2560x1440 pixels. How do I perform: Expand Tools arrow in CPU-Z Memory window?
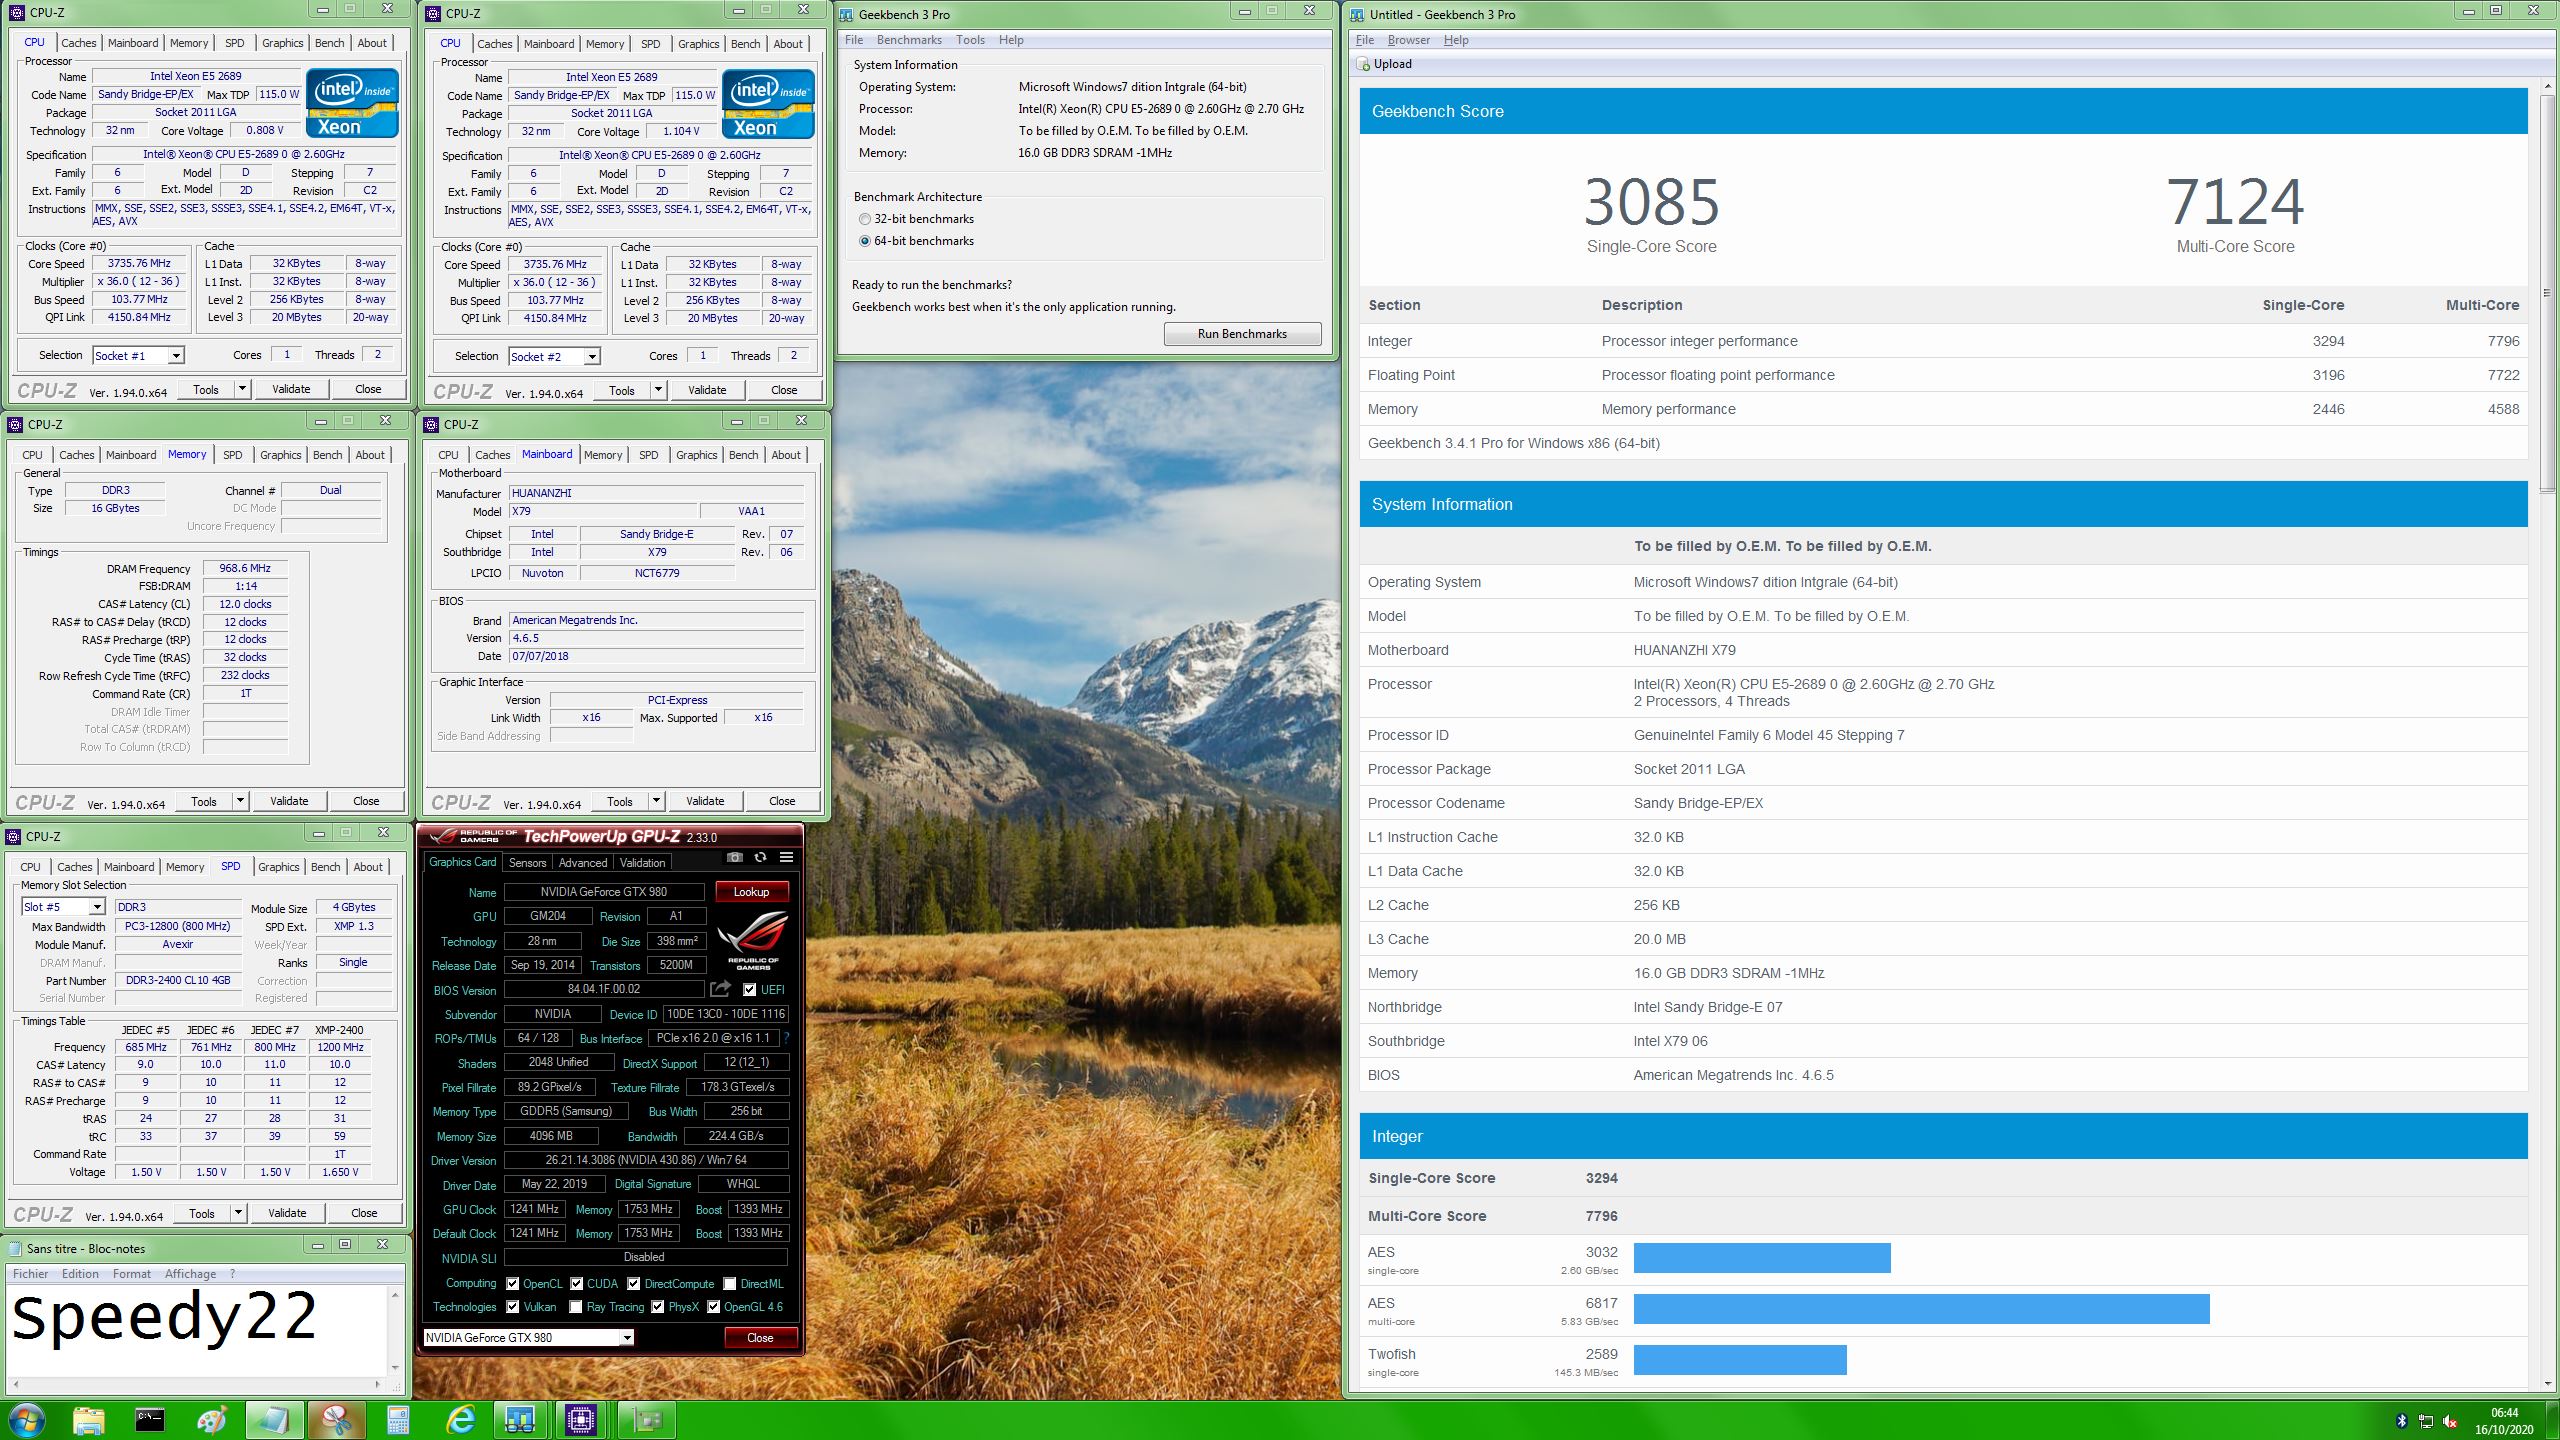click(x=240, y=801)
